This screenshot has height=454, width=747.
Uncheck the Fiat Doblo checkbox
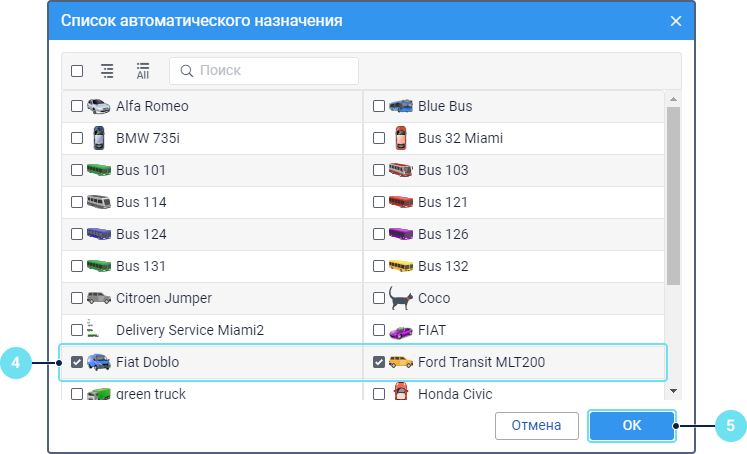pyautogui.click(x=77, y=362)
